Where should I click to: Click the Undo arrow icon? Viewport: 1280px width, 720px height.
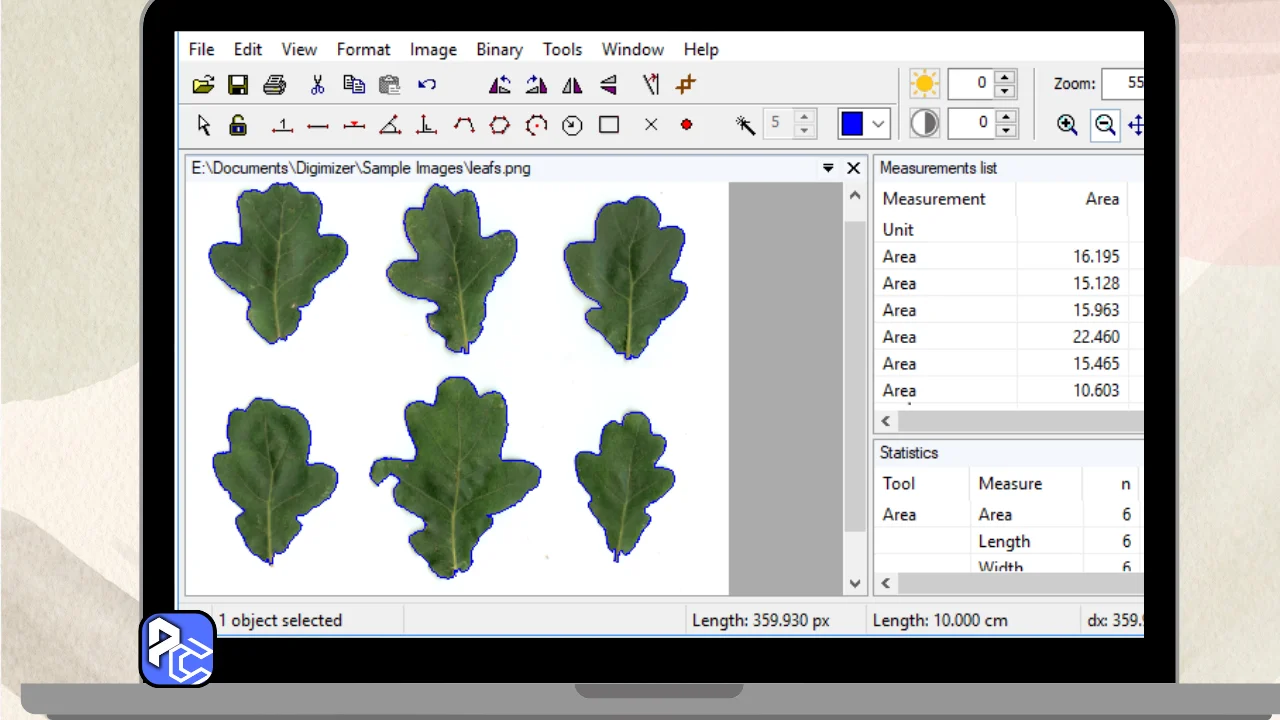click(427, 85)
